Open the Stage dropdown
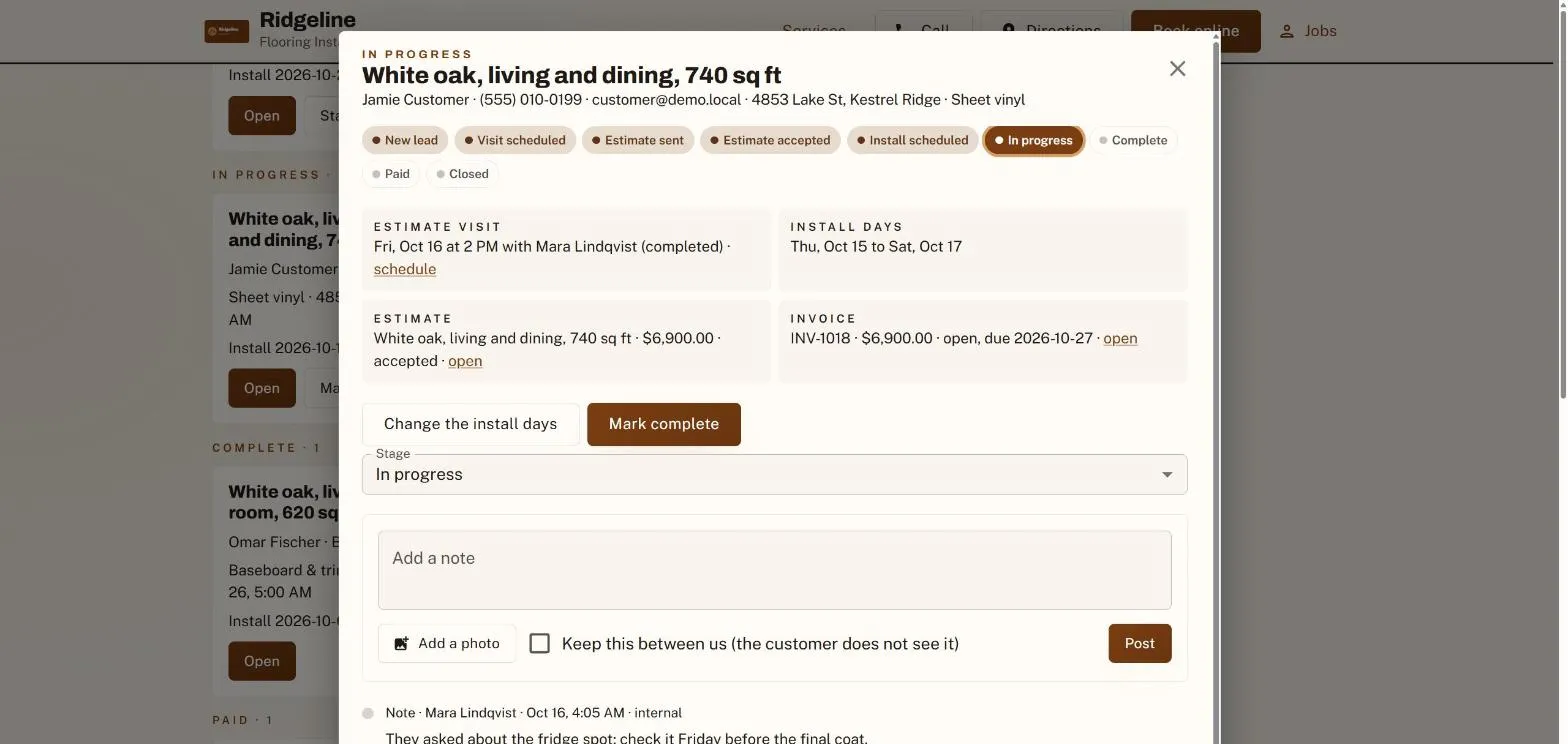Image resolution: width=1568 pixels, height=744 pixels. (775, 474)
